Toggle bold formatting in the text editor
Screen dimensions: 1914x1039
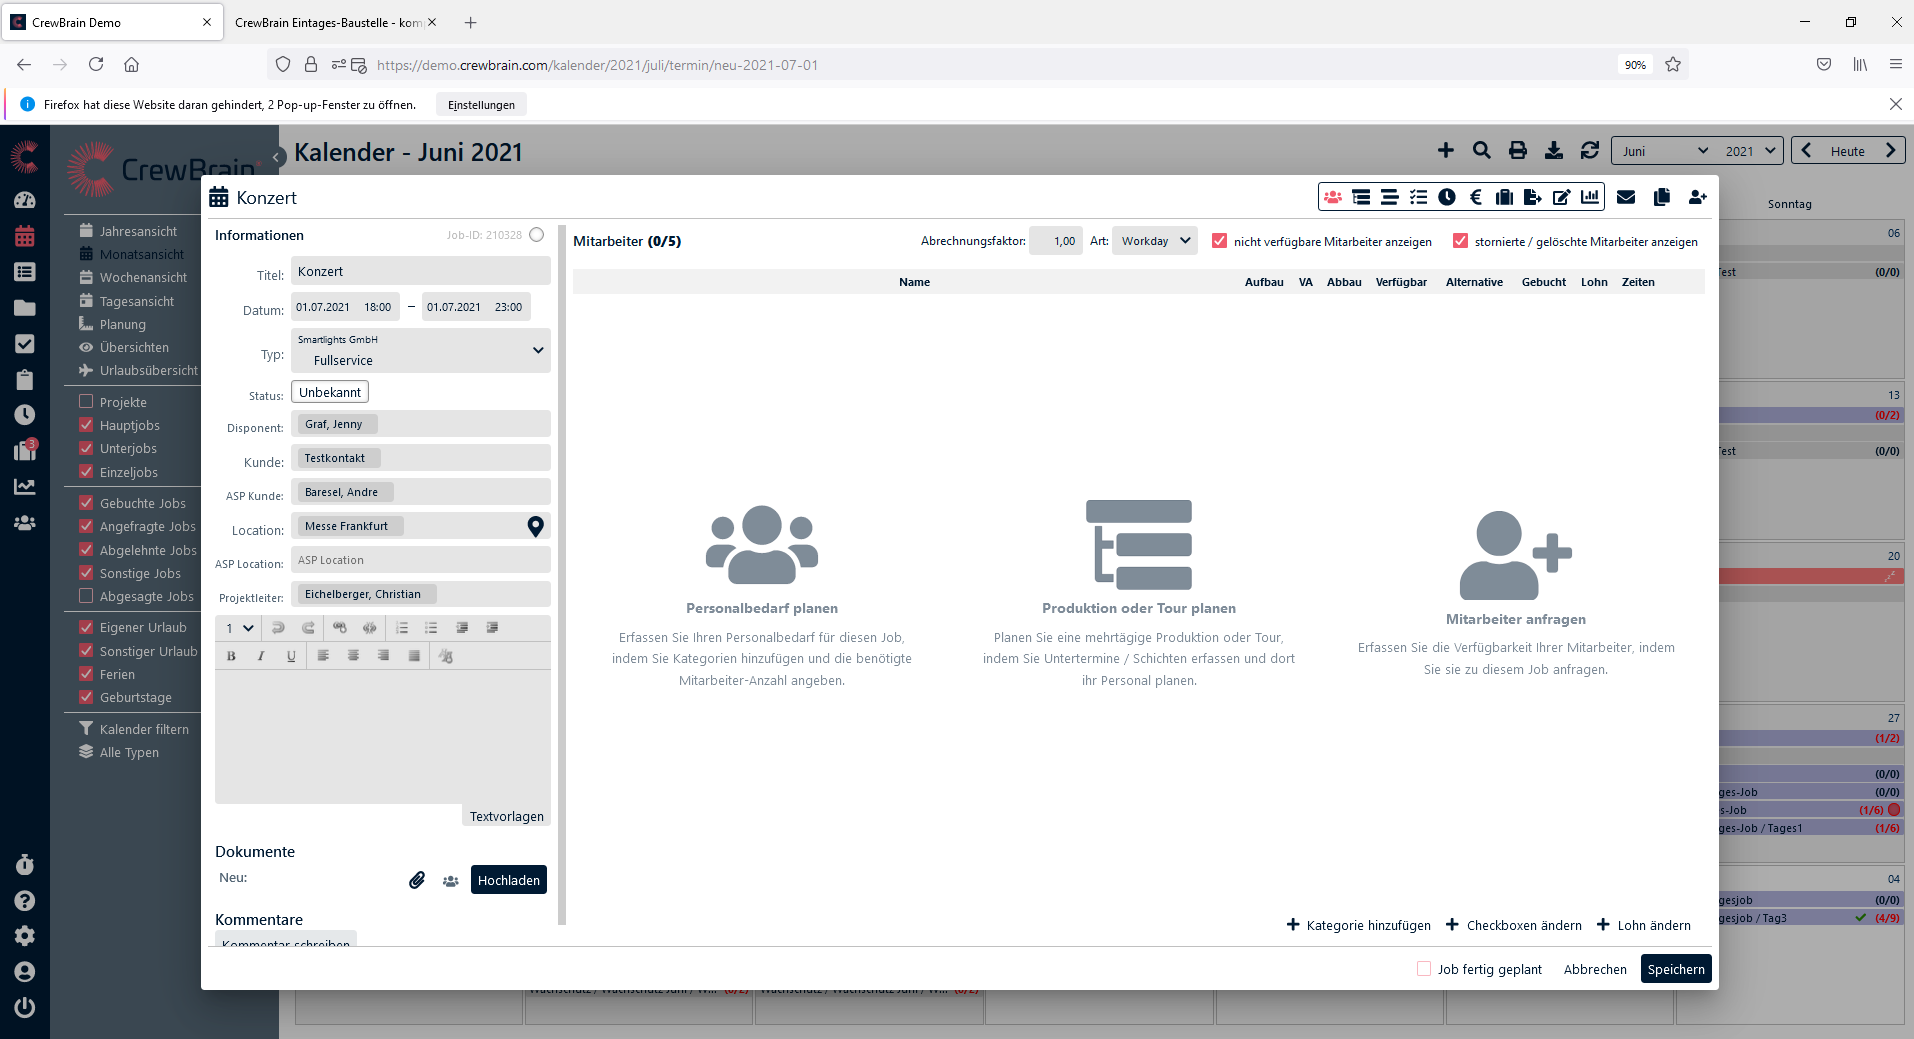tap(231, 656)
